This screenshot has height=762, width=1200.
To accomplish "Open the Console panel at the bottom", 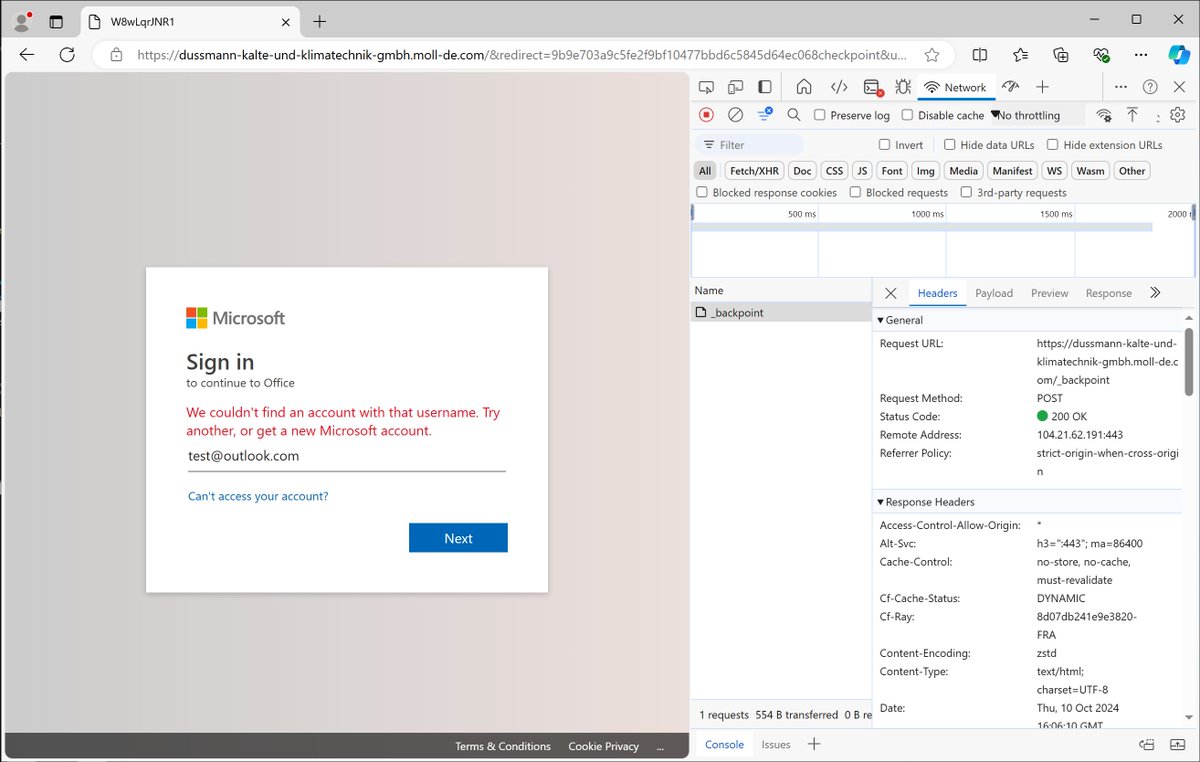I will click(723, 744).
